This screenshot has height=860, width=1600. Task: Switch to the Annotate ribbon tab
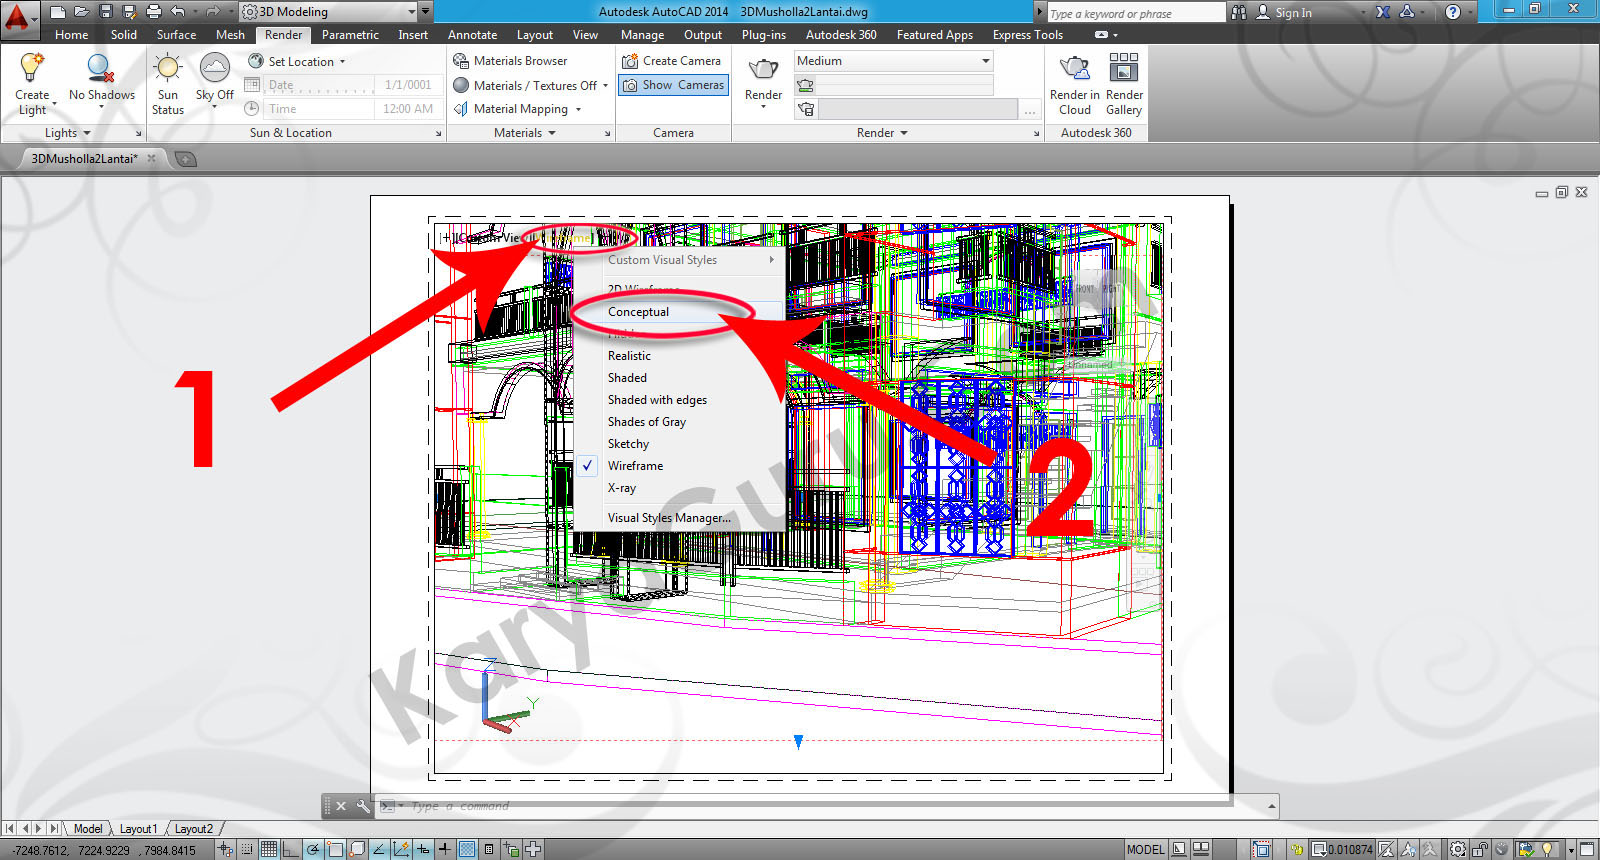(x=472, y=35)
